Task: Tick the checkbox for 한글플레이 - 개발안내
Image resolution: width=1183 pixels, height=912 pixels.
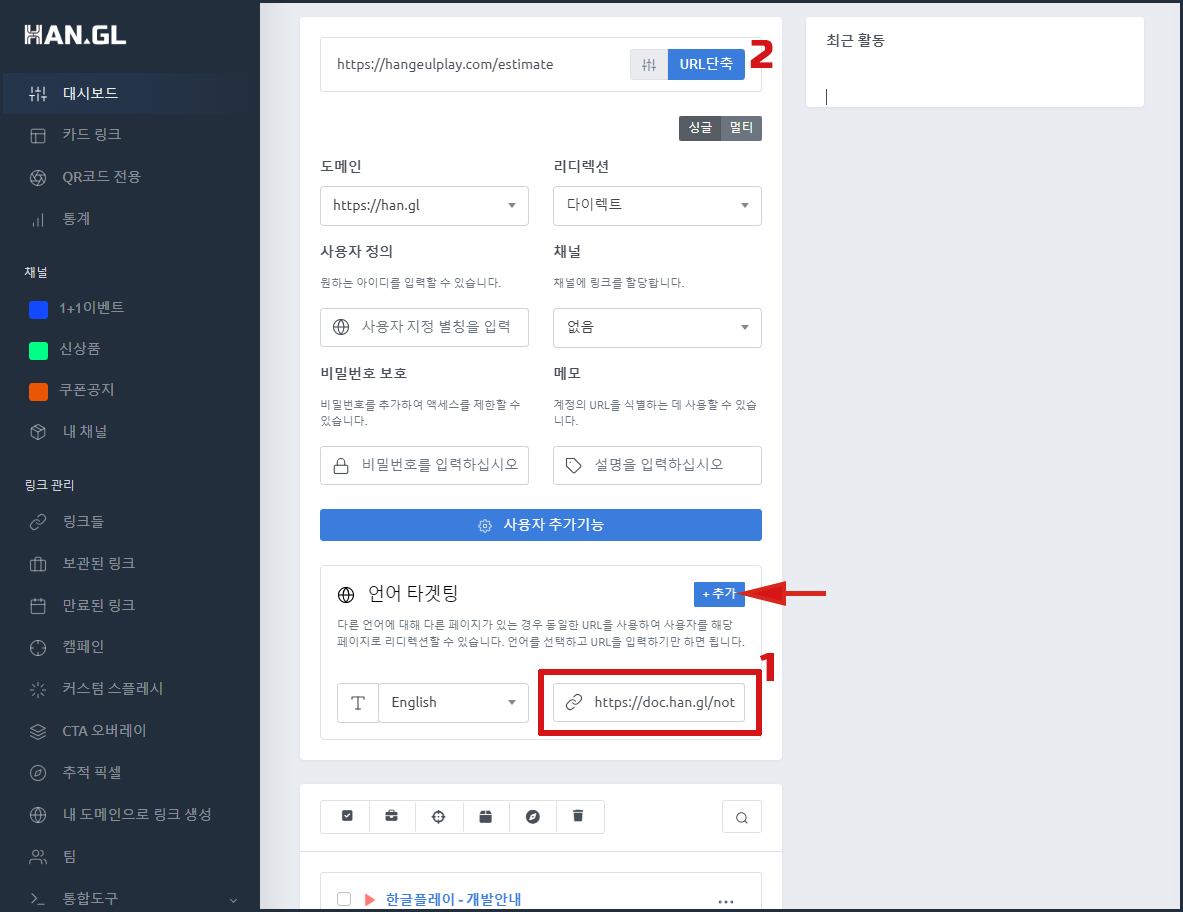Action: 344,898
